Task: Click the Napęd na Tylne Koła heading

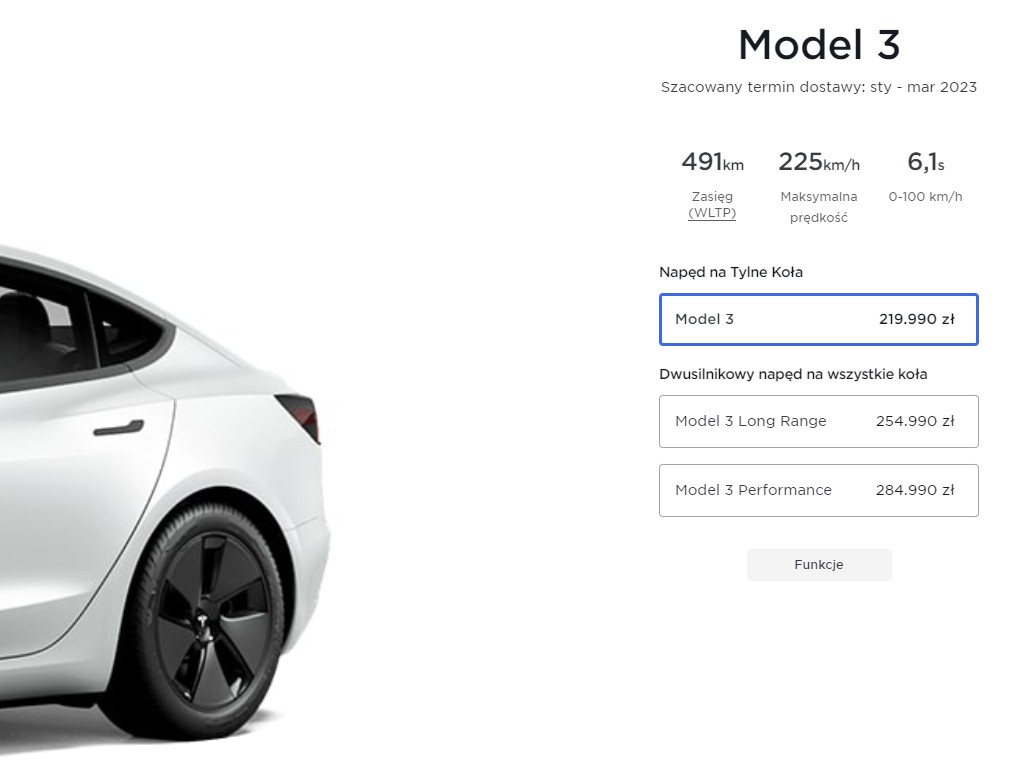Action: 730,271
